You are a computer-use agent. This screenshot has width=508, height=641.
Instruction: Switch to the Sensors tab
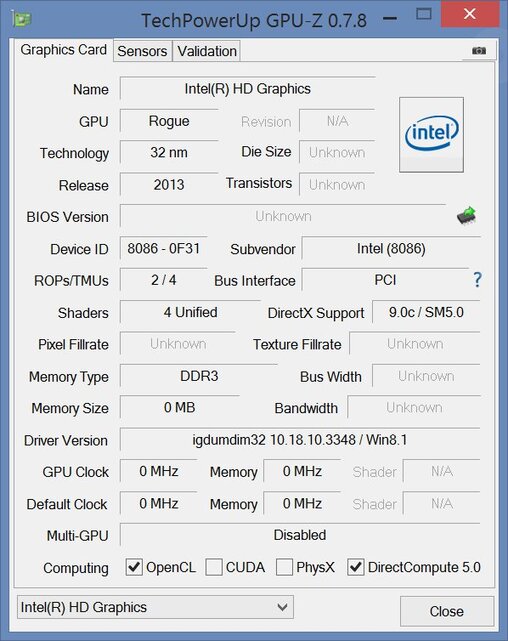142,51
